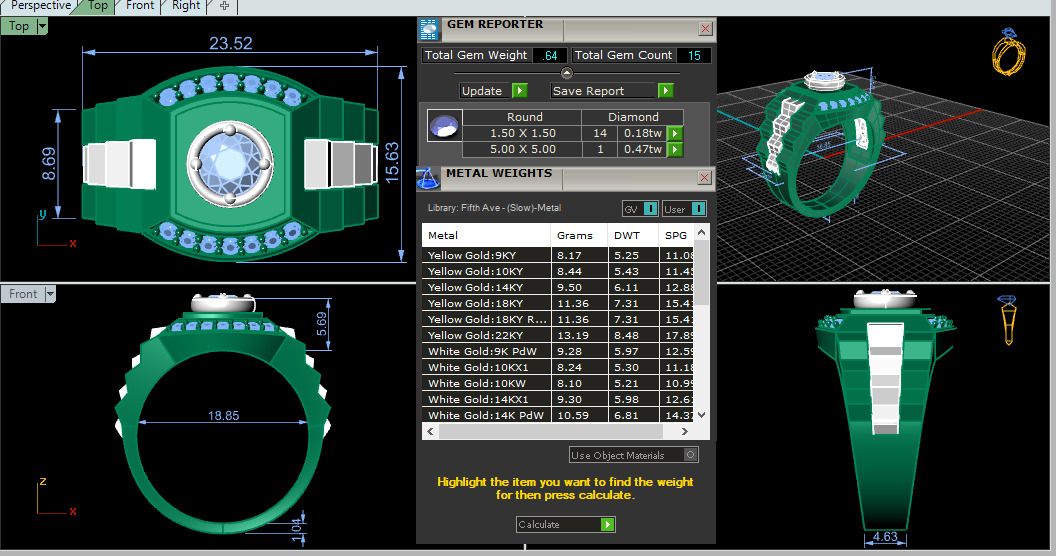Click the horizontal scrollbar thumb of metal table

click(x=551, y=431)
